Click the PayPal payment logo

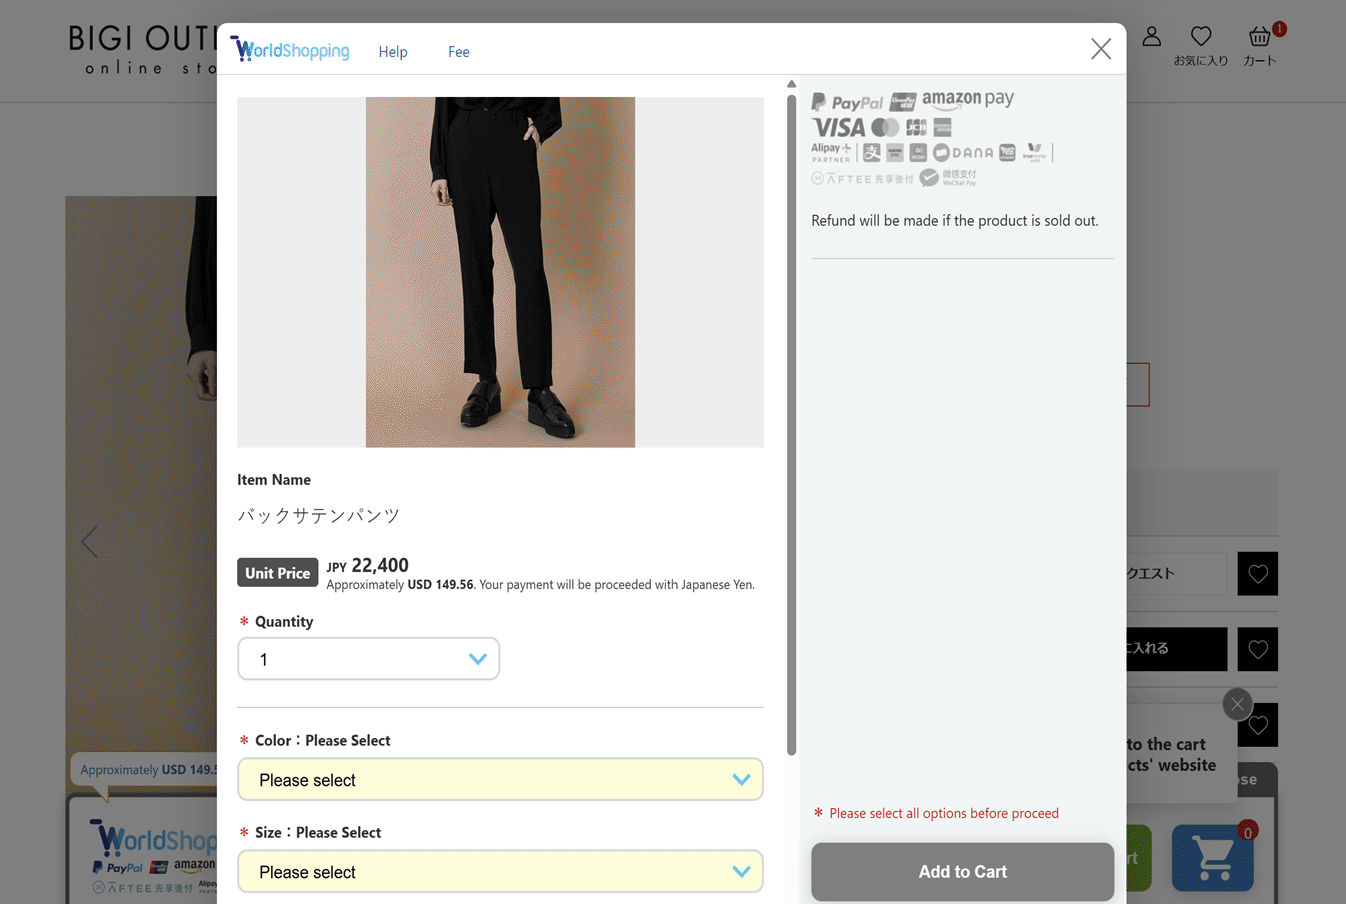tap(848, 102)
